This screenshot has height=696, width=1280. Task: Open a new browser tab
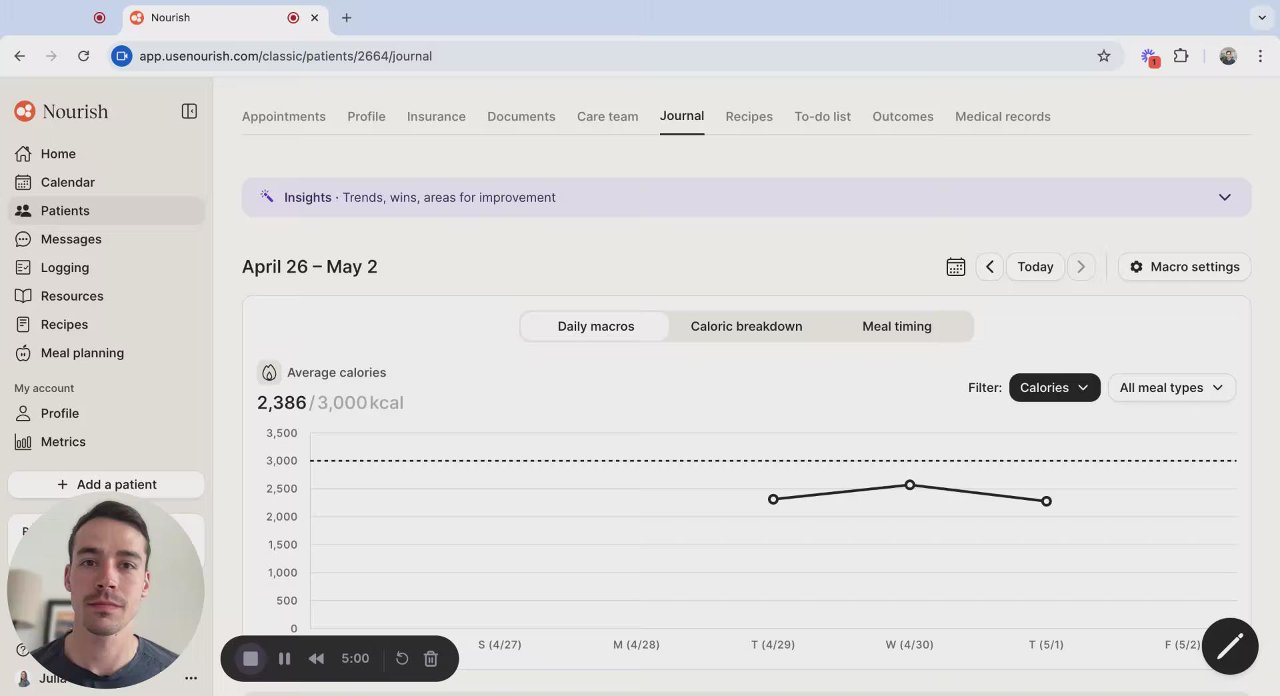pyautogui.click(x=347, y=18)
